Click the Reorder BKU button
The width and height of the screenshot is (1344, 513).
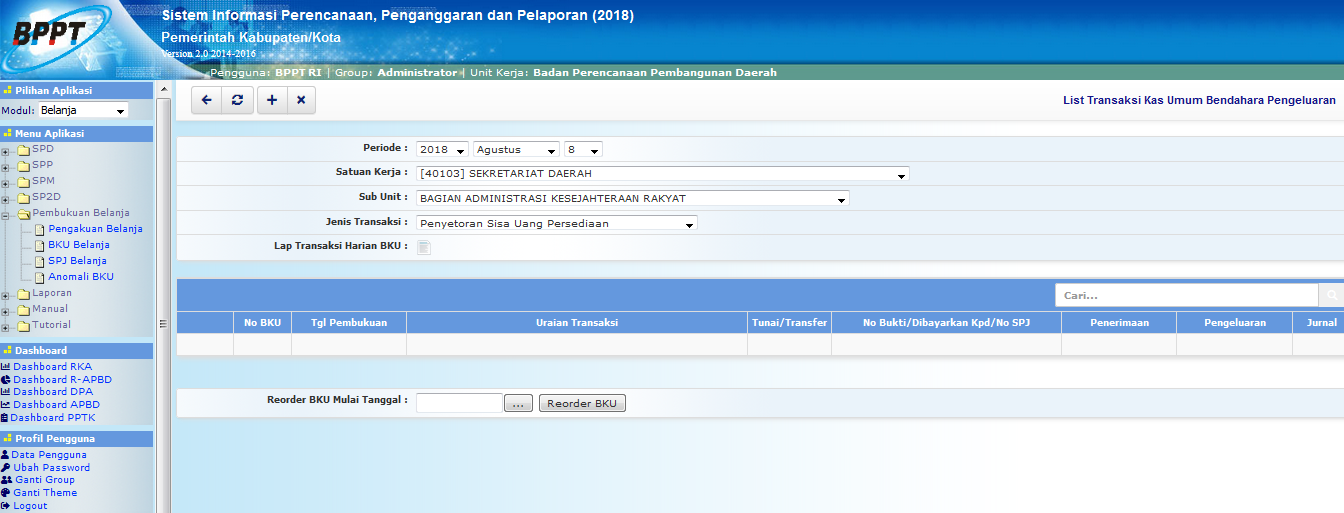click(x=582, y=404)
